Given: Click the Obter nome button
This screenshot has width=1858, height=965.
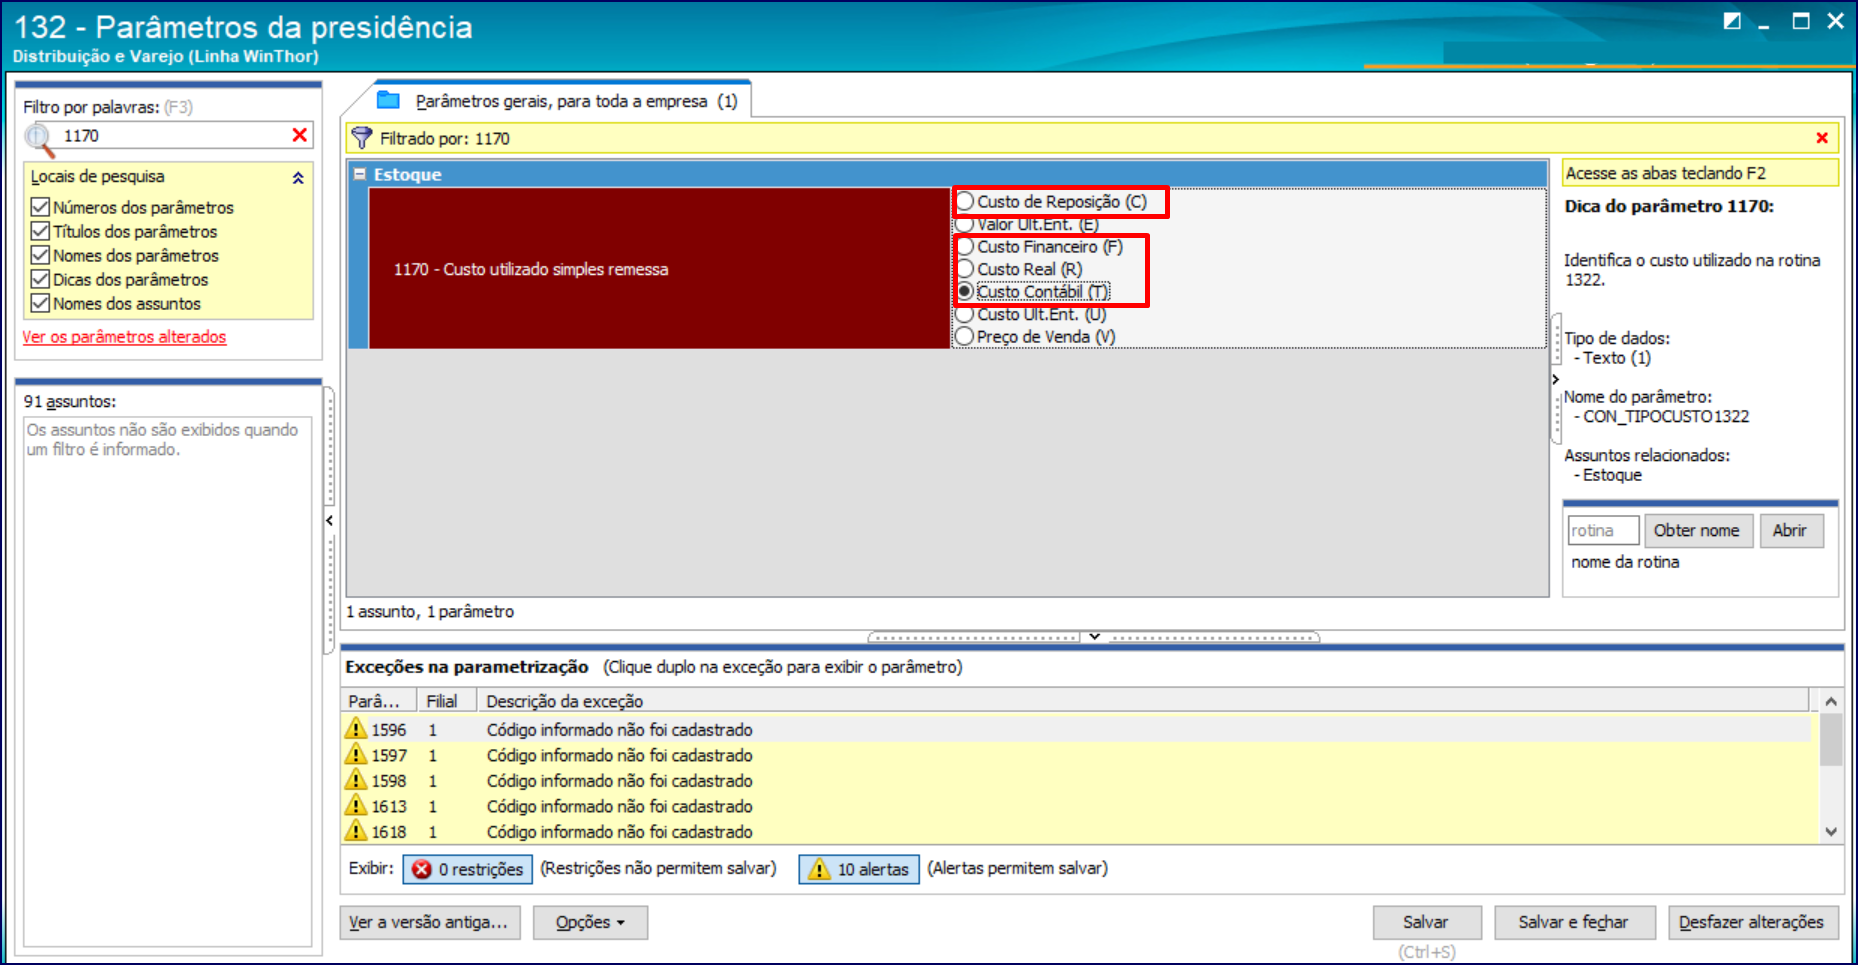Looking at the screenshot, I should (x=1696, y=530).
